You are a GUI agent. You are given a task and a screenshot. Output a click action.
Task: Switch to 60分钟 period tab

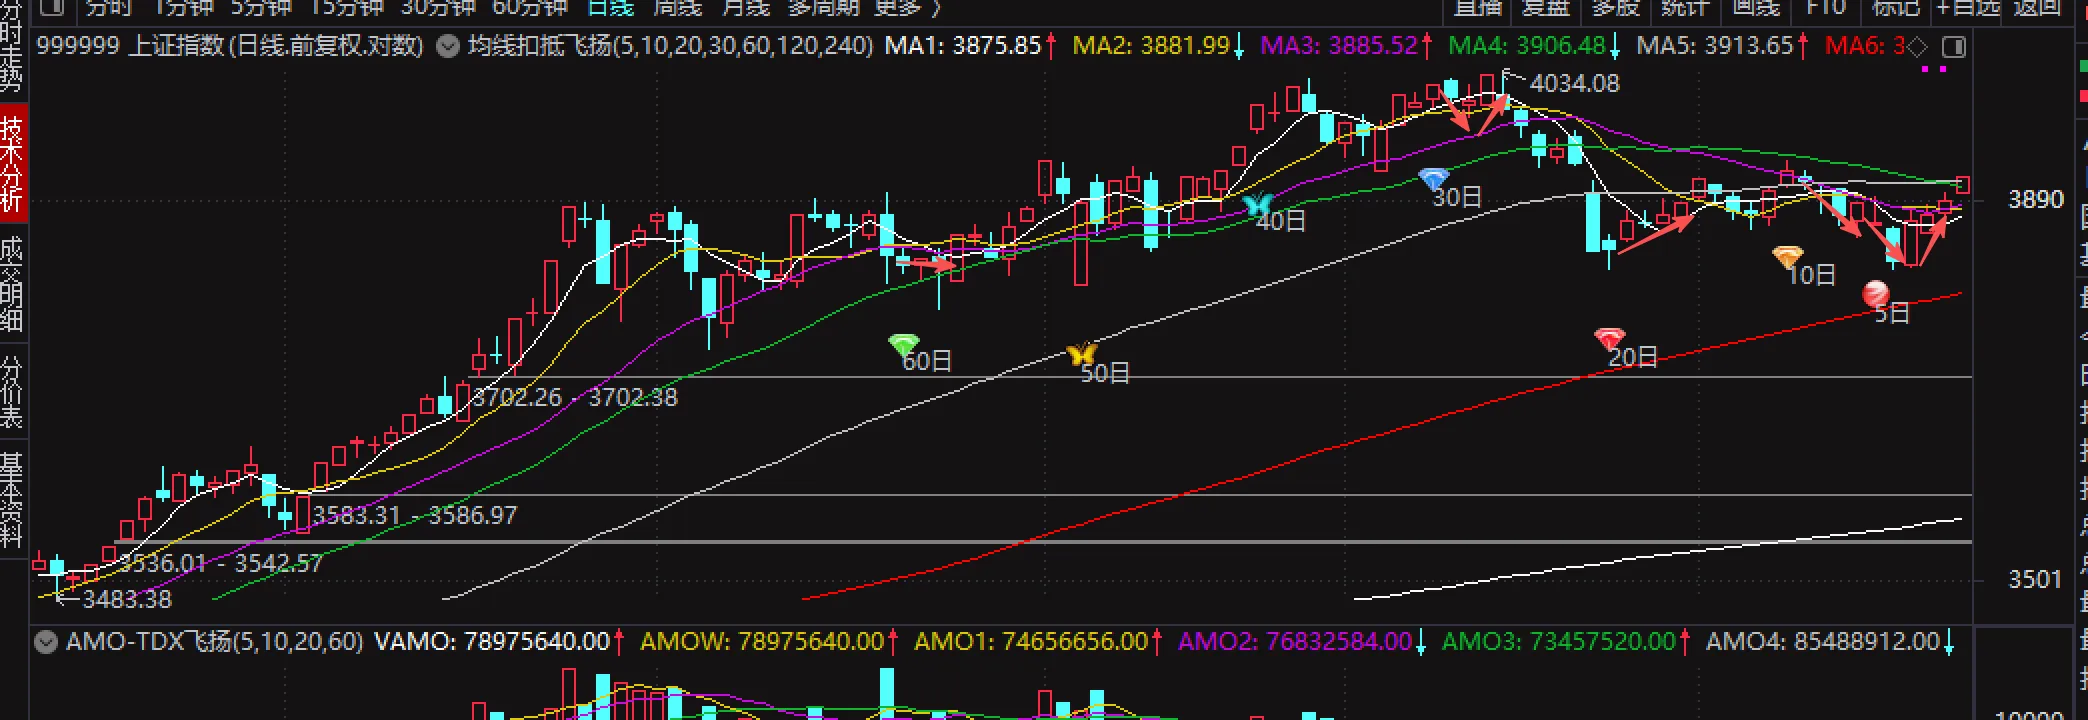click(x=530, y=8)
